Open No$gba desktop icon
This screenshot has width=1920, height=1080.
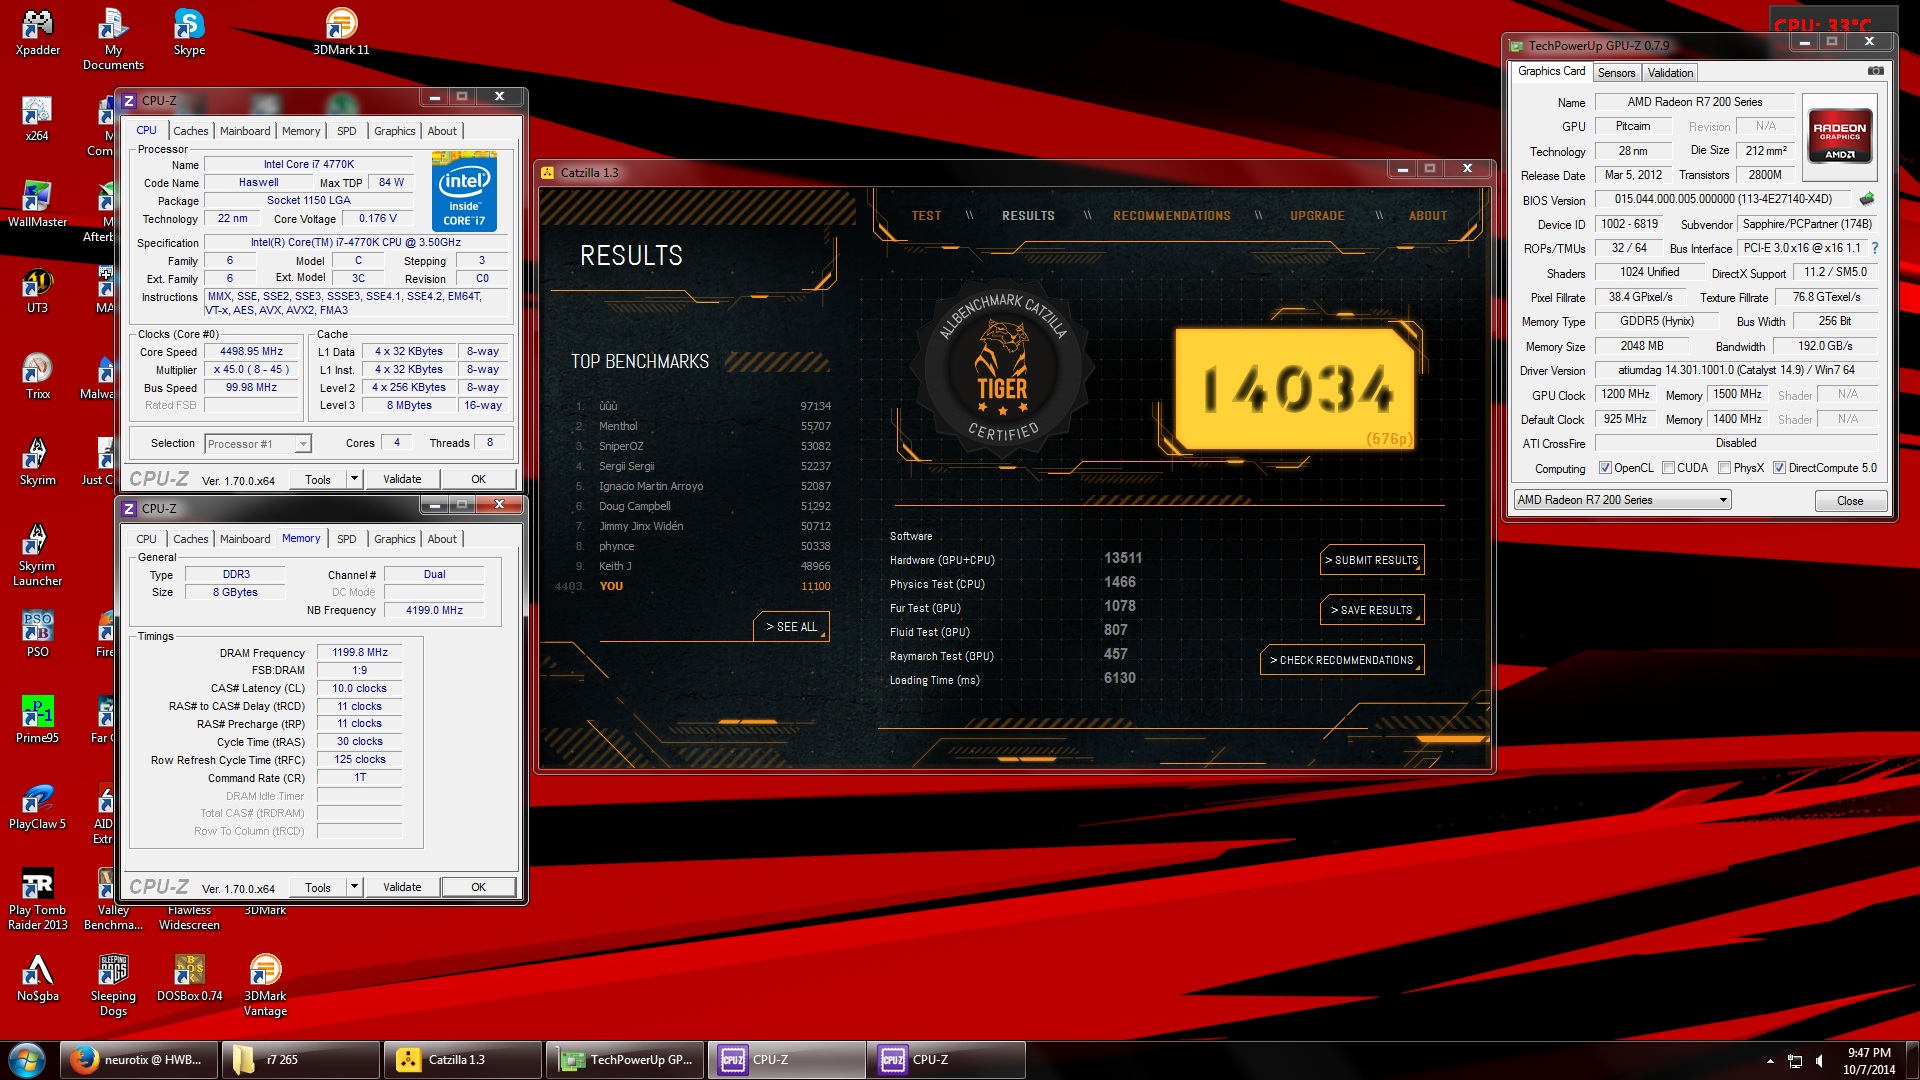tap(37, 978)
